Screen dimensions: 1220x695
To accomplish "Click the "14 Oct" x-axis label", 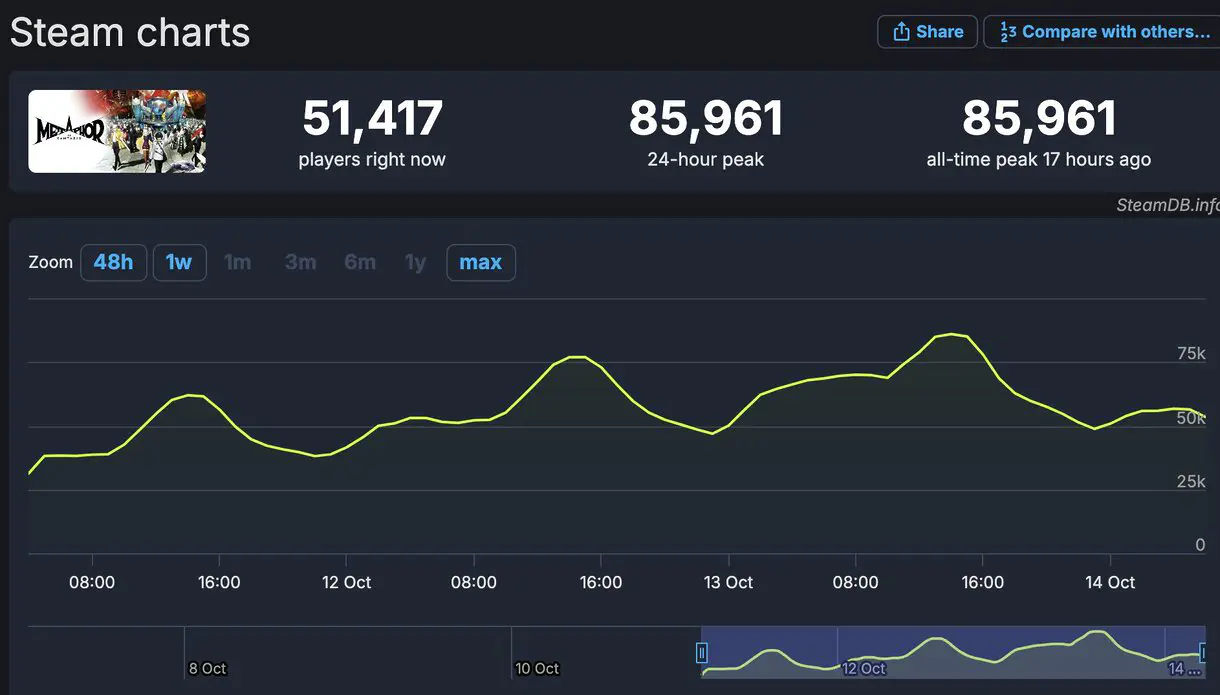I will pyautogui.click(x=1110, y=582).
